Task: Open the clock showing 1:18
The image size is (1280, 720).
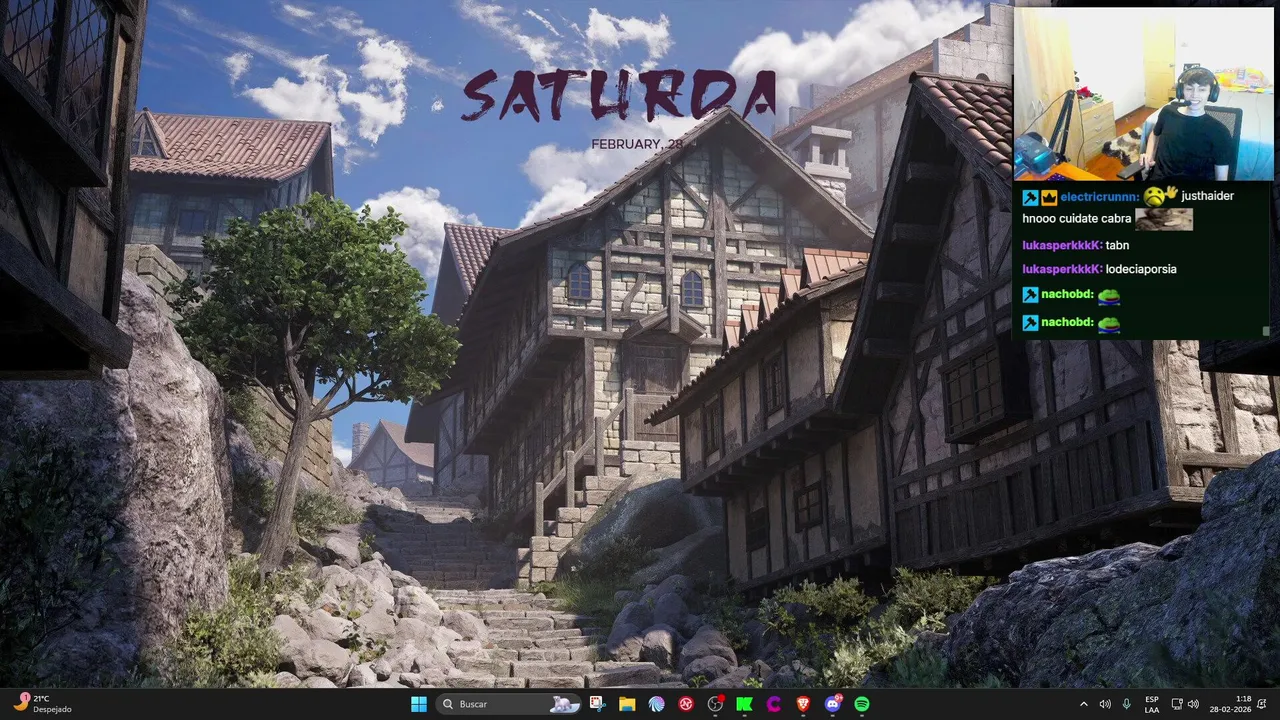Action: pyautogui.click(x=1231, y=704)
